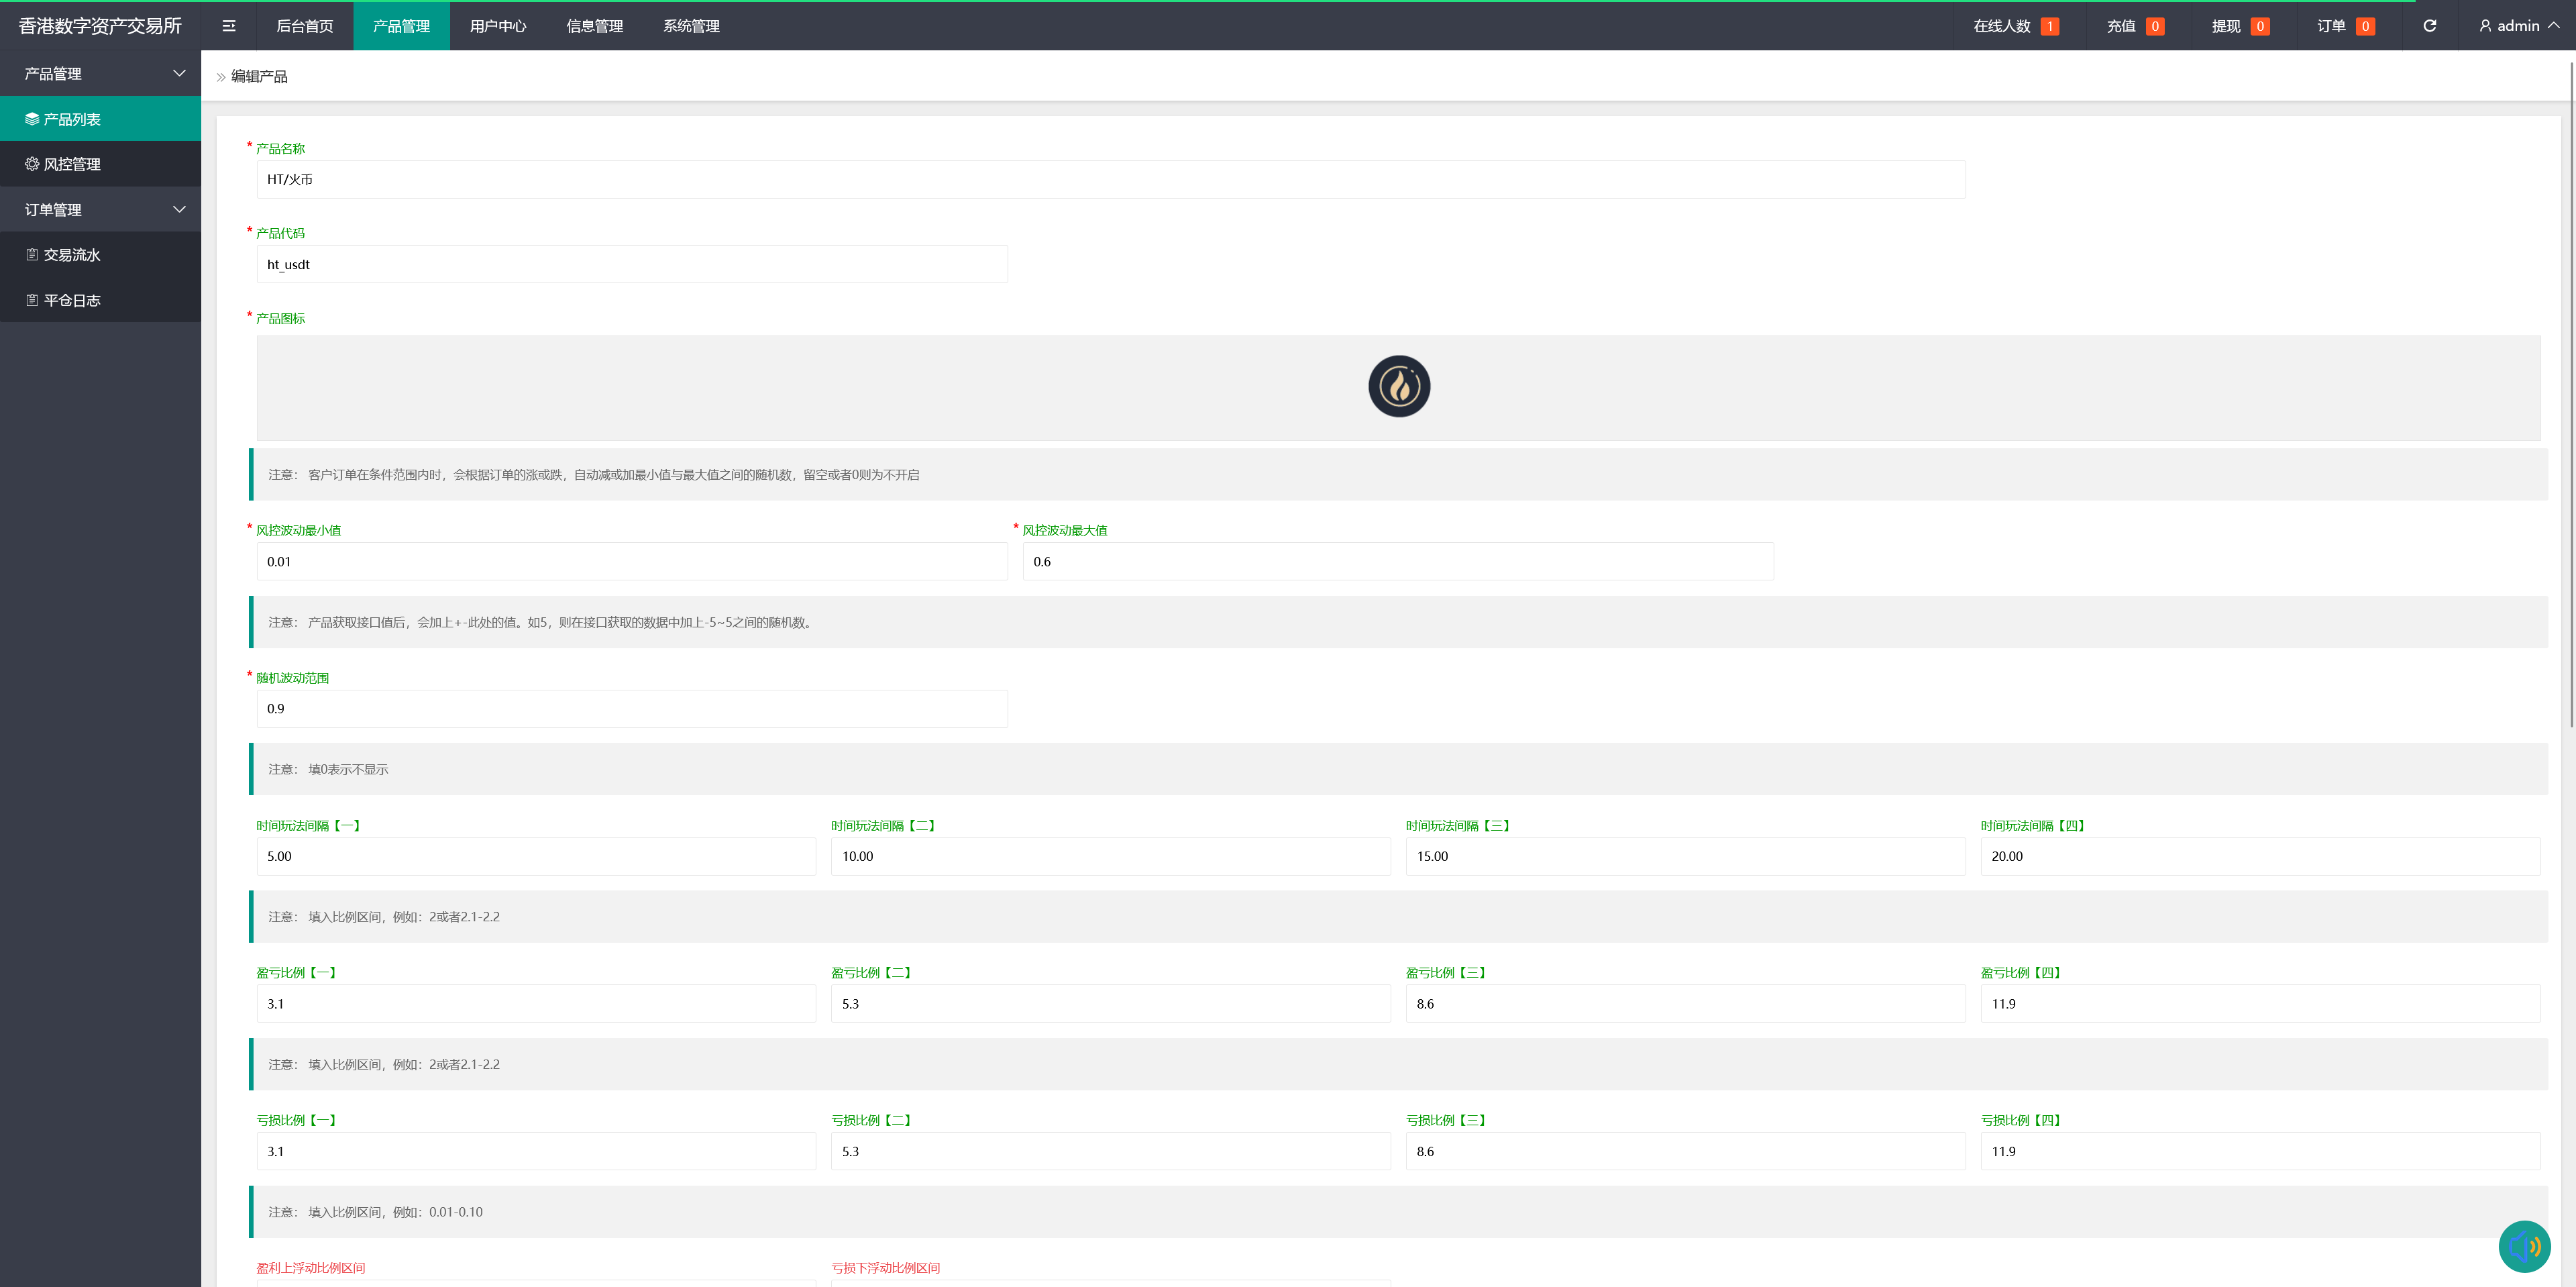Collapse the 订单管理 sidebar group
2576x1287 pixels.
click(100, 209)
